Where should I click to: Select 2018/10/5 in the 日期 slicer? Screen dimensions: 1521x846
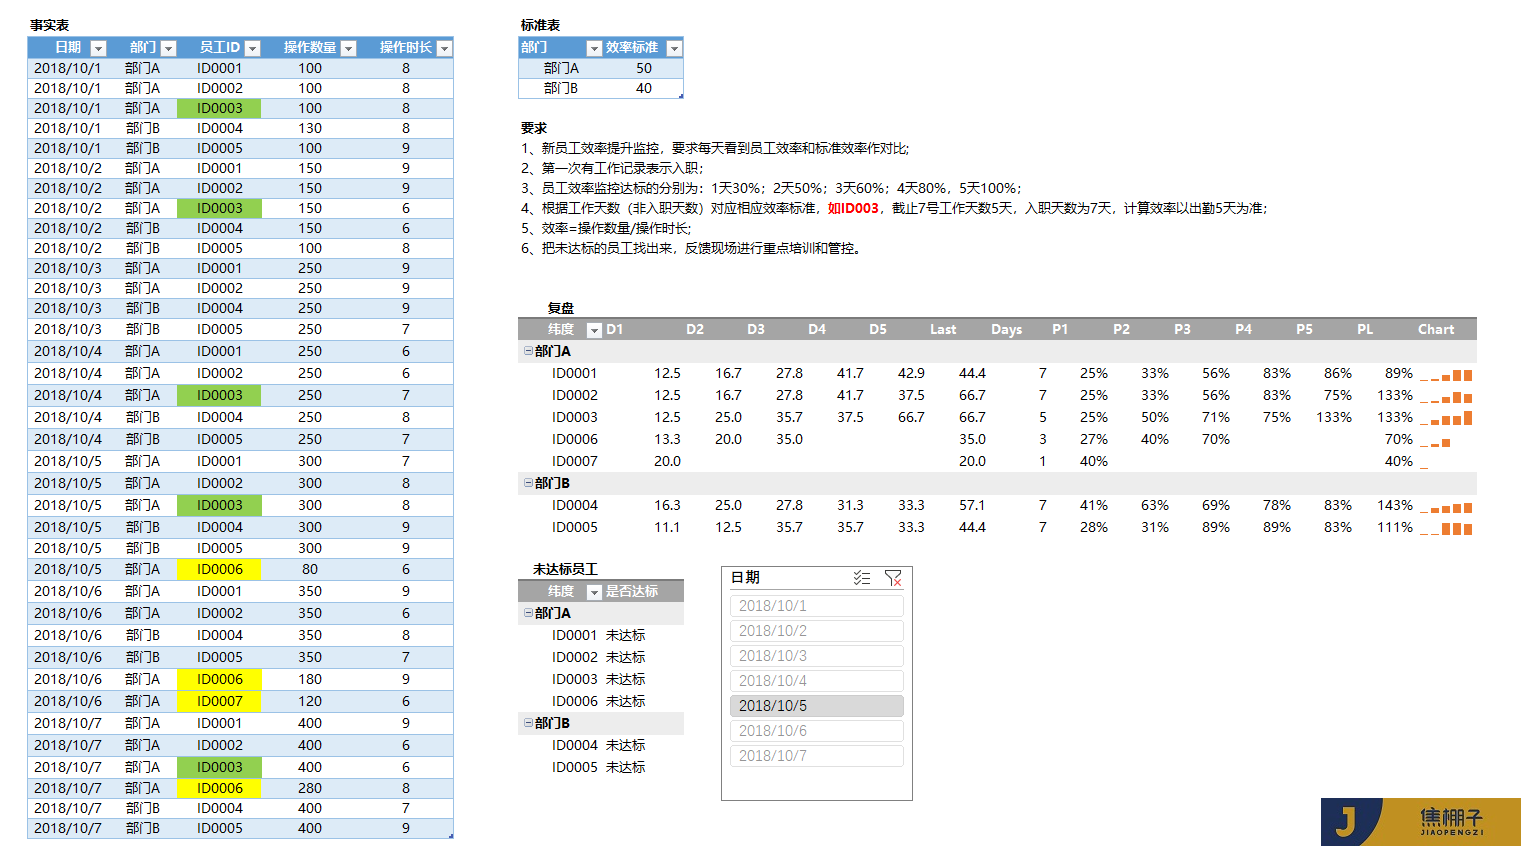tap(817, 706)
